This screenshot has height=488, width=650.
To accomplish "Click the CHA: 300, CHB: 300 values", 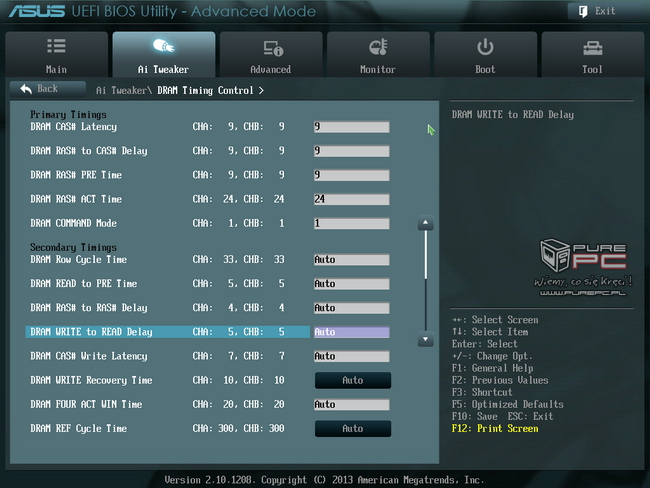I will click(x=239, y=428).
